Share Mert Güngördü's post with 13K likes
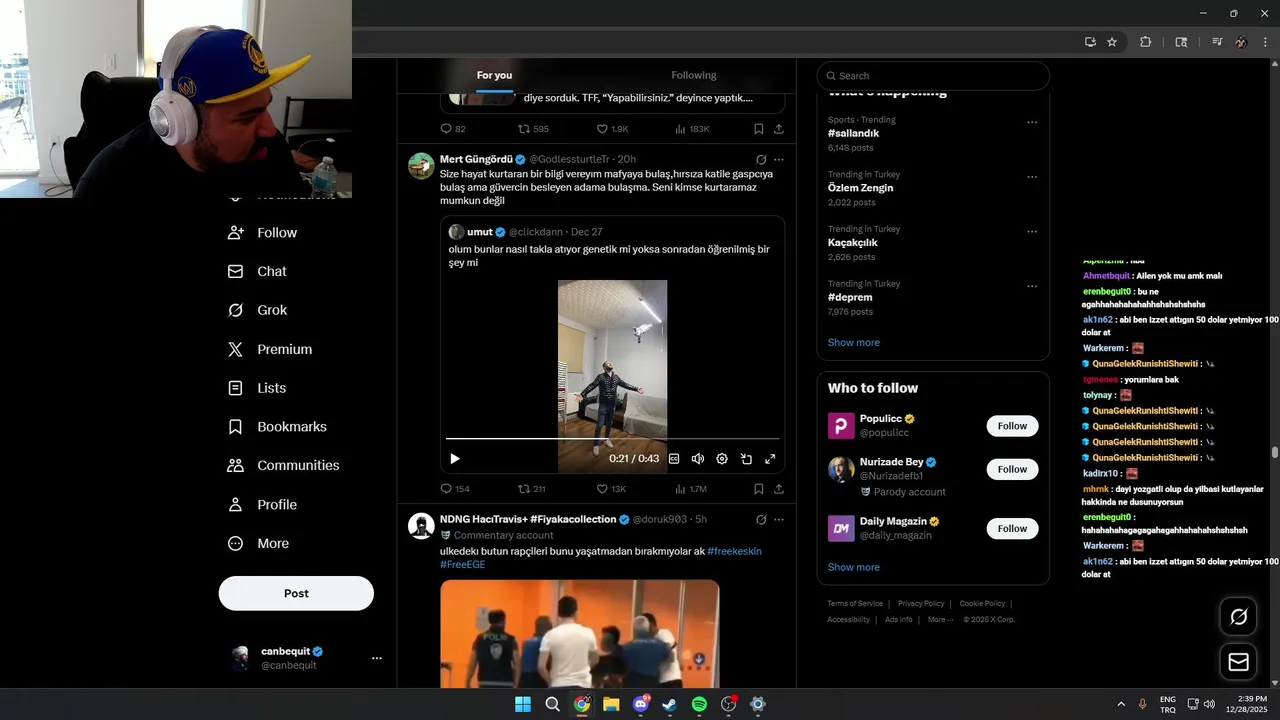This screenshot has width=1280, height=720. point(778,489)
